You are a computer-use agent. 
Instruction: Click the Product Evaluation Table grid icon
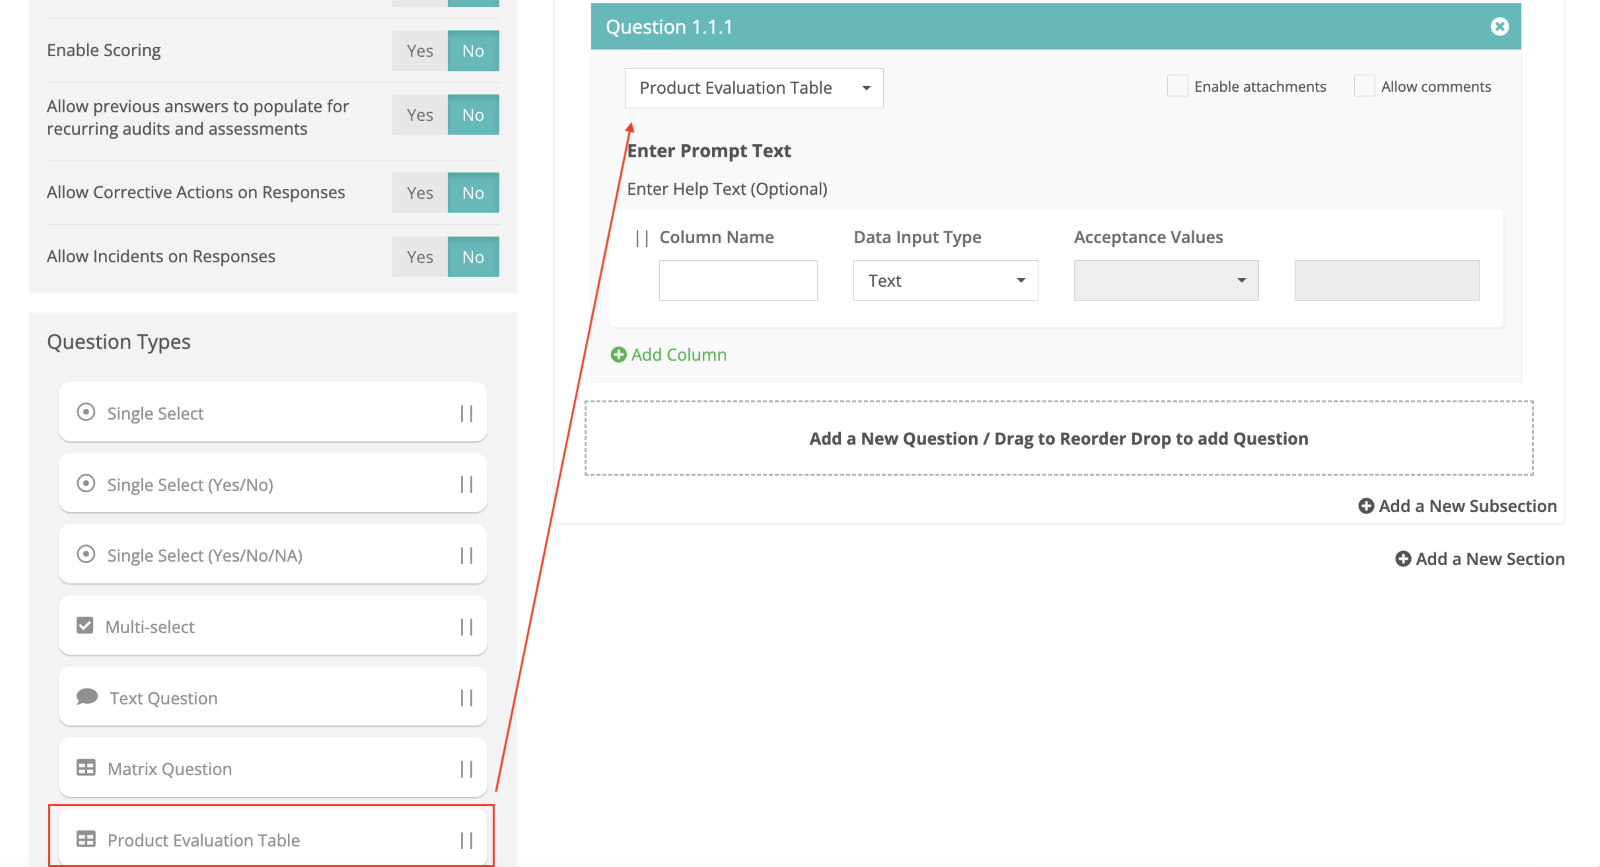[x=86, y=839]
